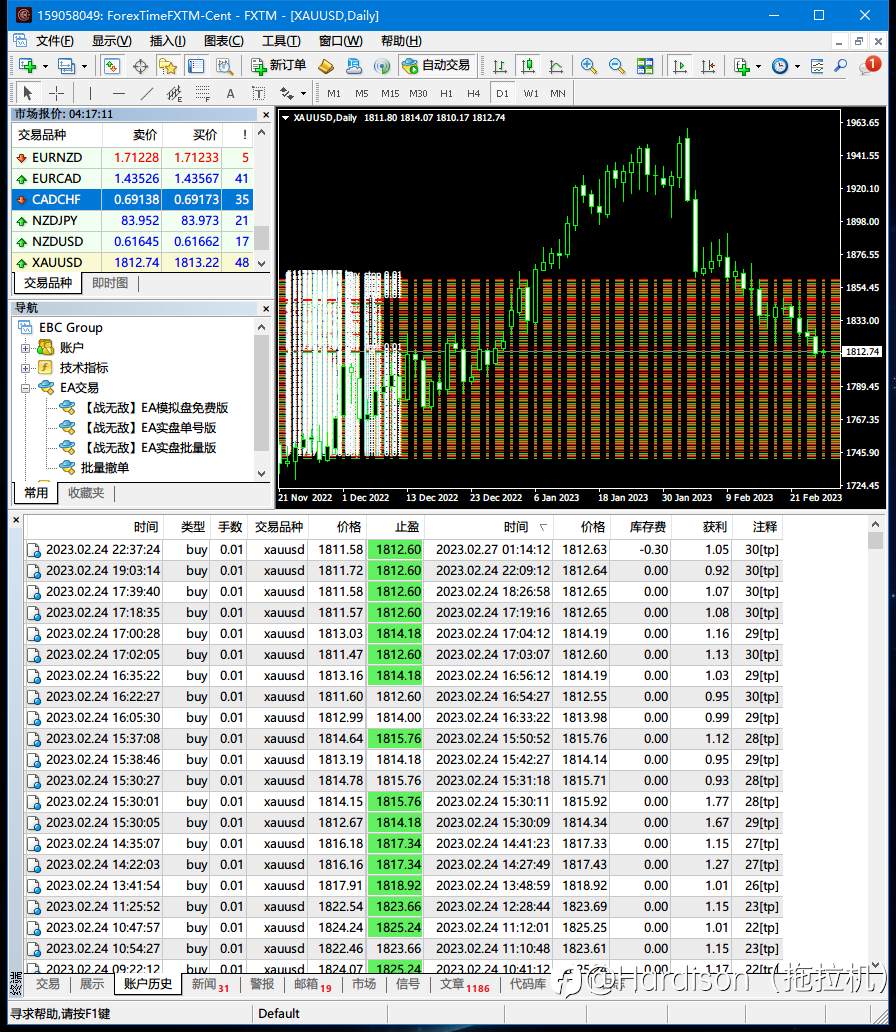Viewport: 896px width, 1032px height.
Task: Toggle AutoTrading (自动交易) on or off
Action: [x=436, y=66]
